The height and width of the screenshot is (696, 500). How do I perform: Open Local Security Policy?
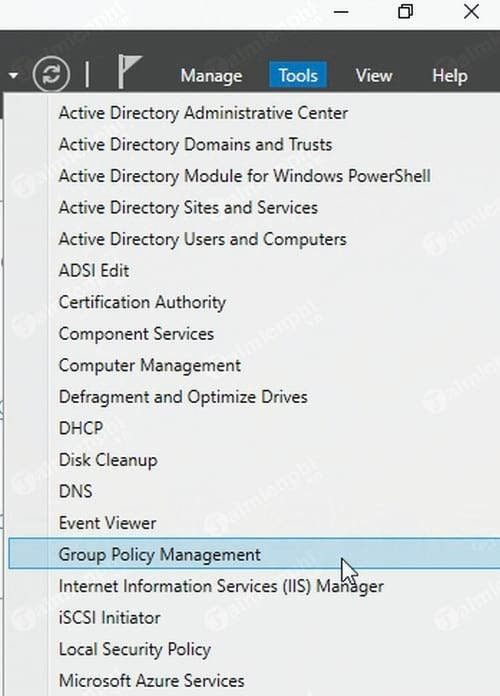pos(135,649)
